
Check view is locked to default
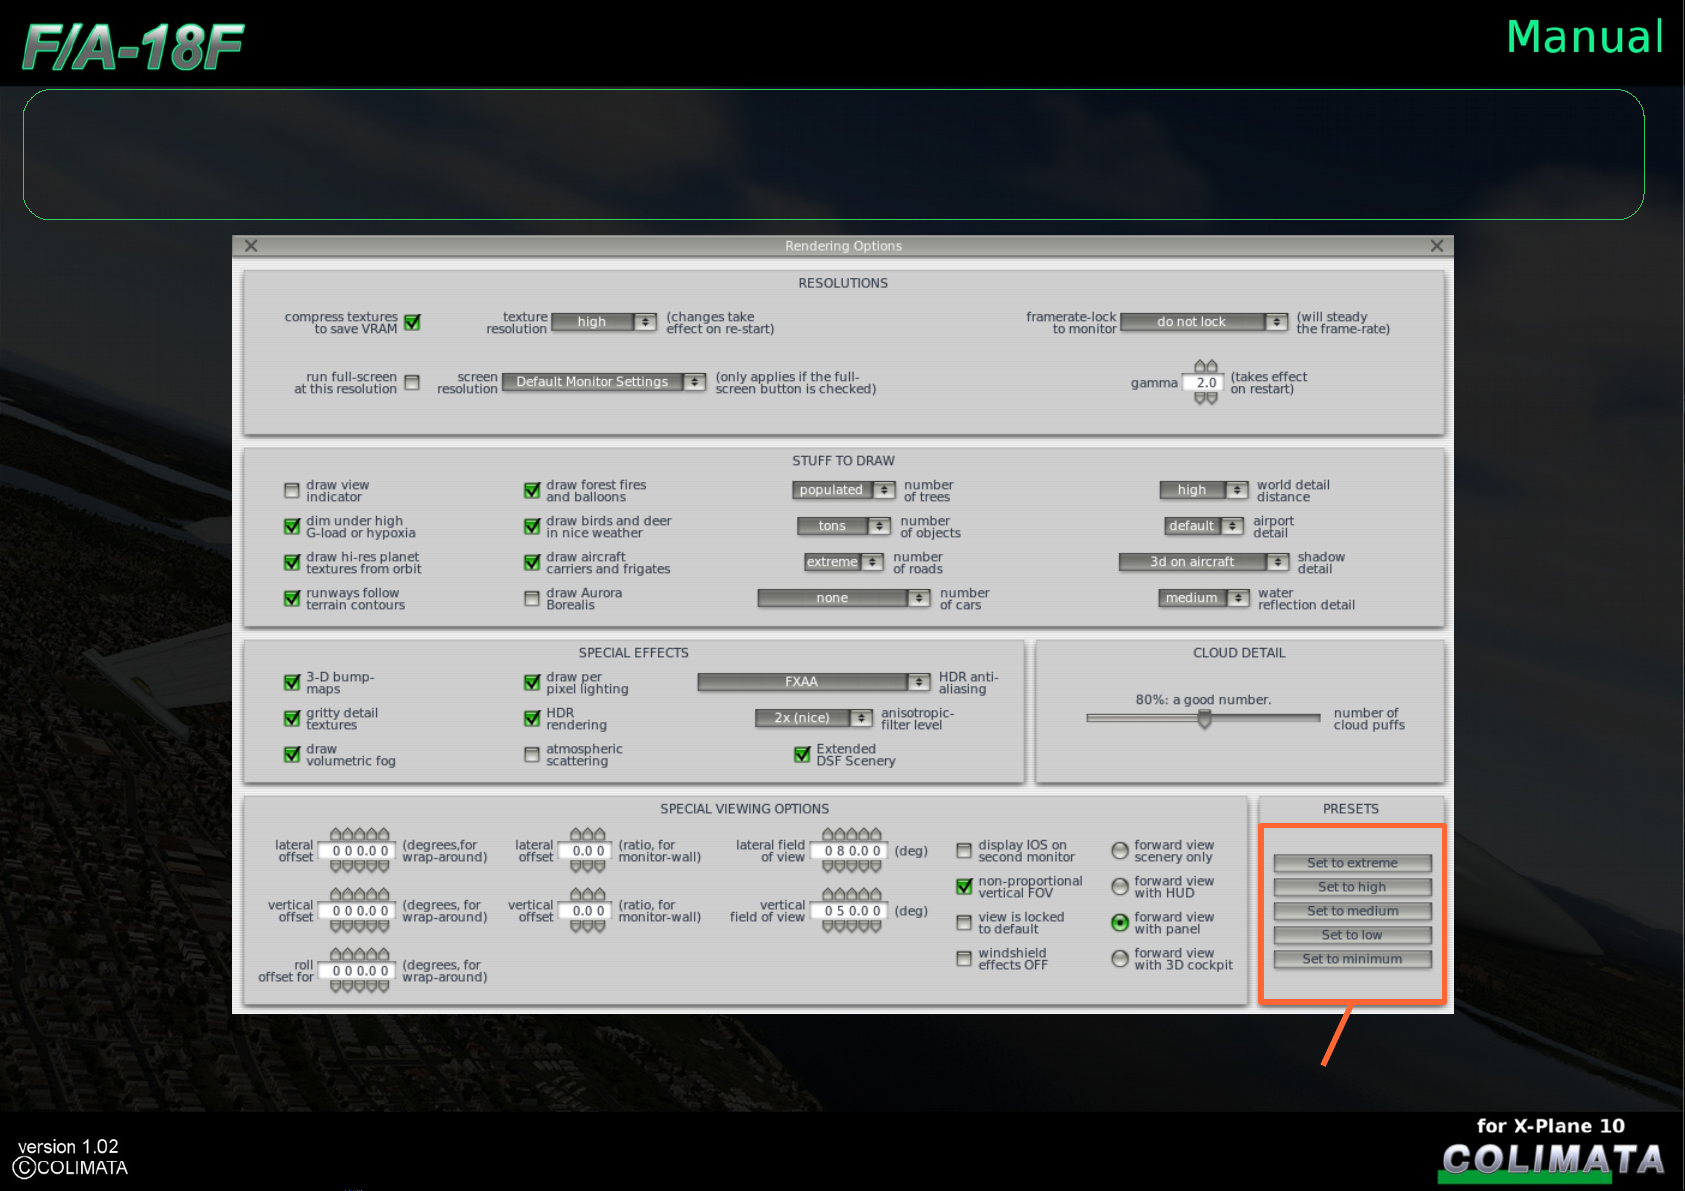click(x=964, y=923)
